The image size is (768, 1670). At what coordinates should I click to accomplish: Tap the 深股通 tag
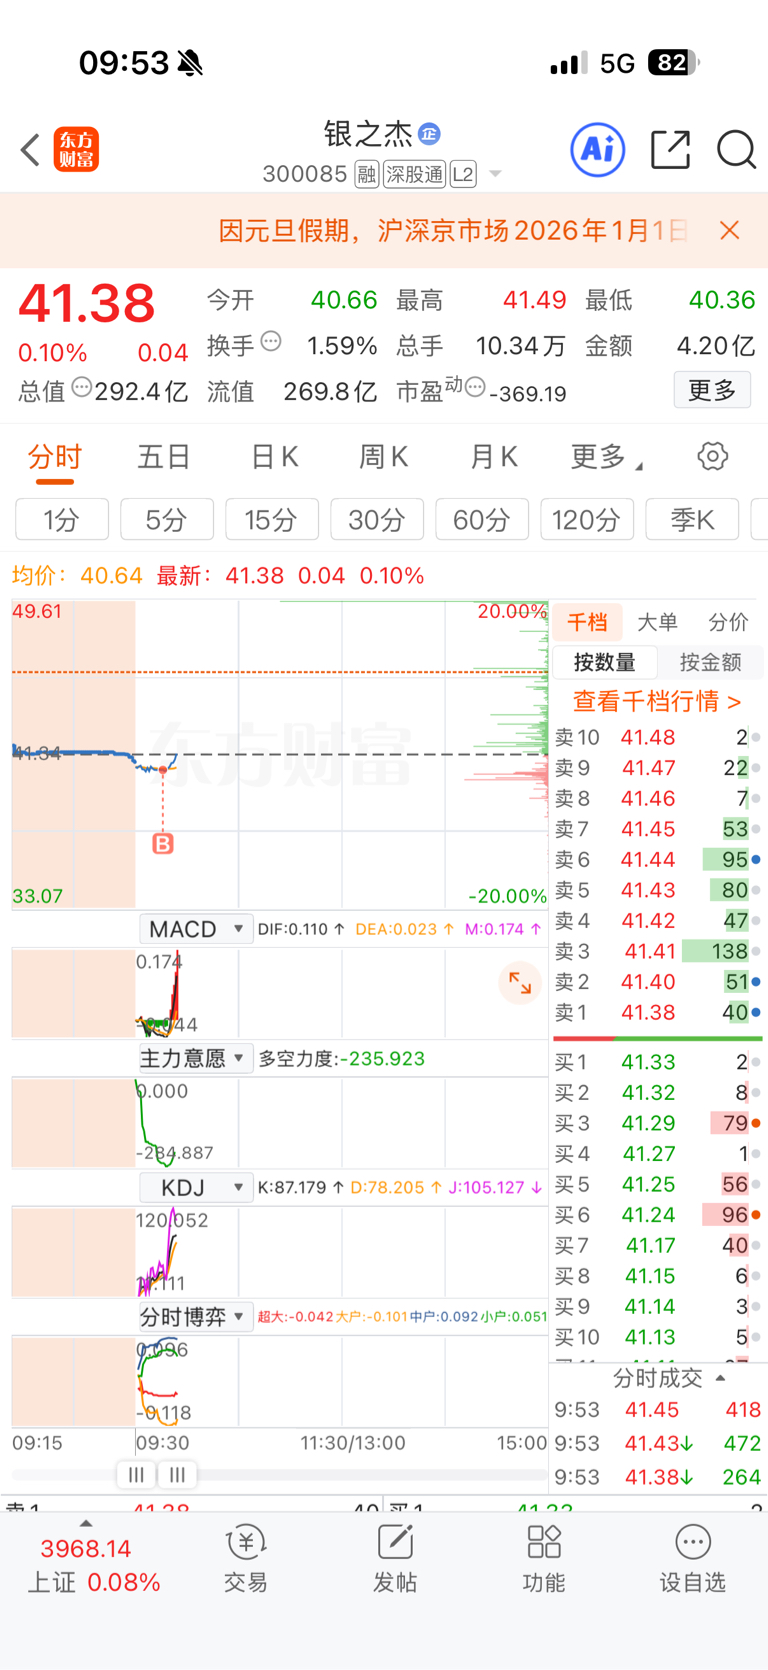(x=414, y=175)
